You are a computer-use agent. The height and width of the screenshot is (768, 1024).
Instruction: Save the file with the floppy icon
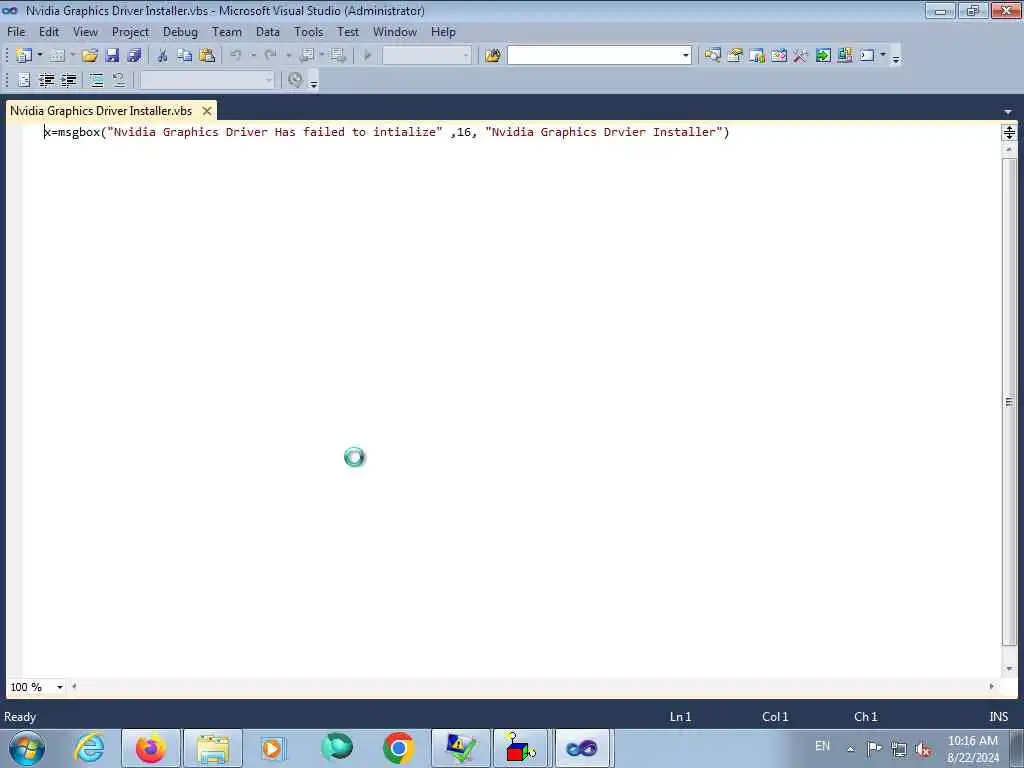point(112,56)
